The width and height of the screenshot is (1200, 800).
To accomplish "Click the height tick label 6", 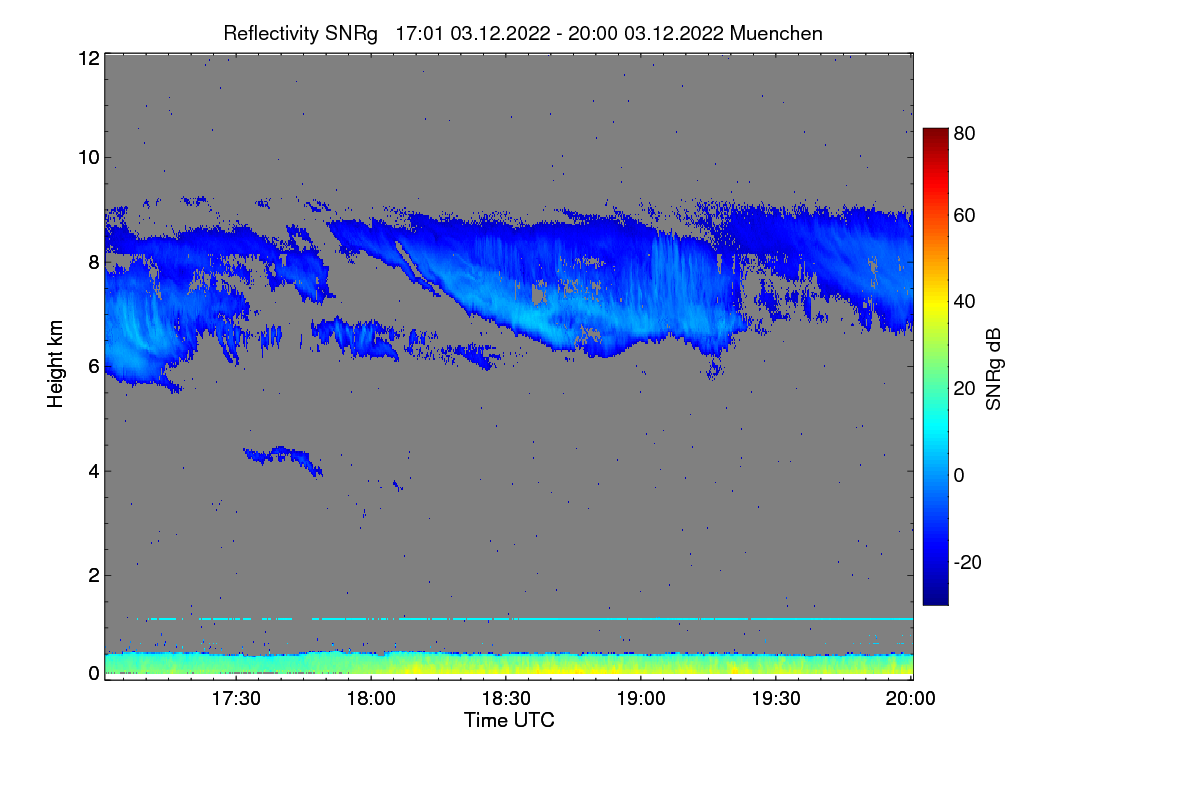I will coord(94,367).
